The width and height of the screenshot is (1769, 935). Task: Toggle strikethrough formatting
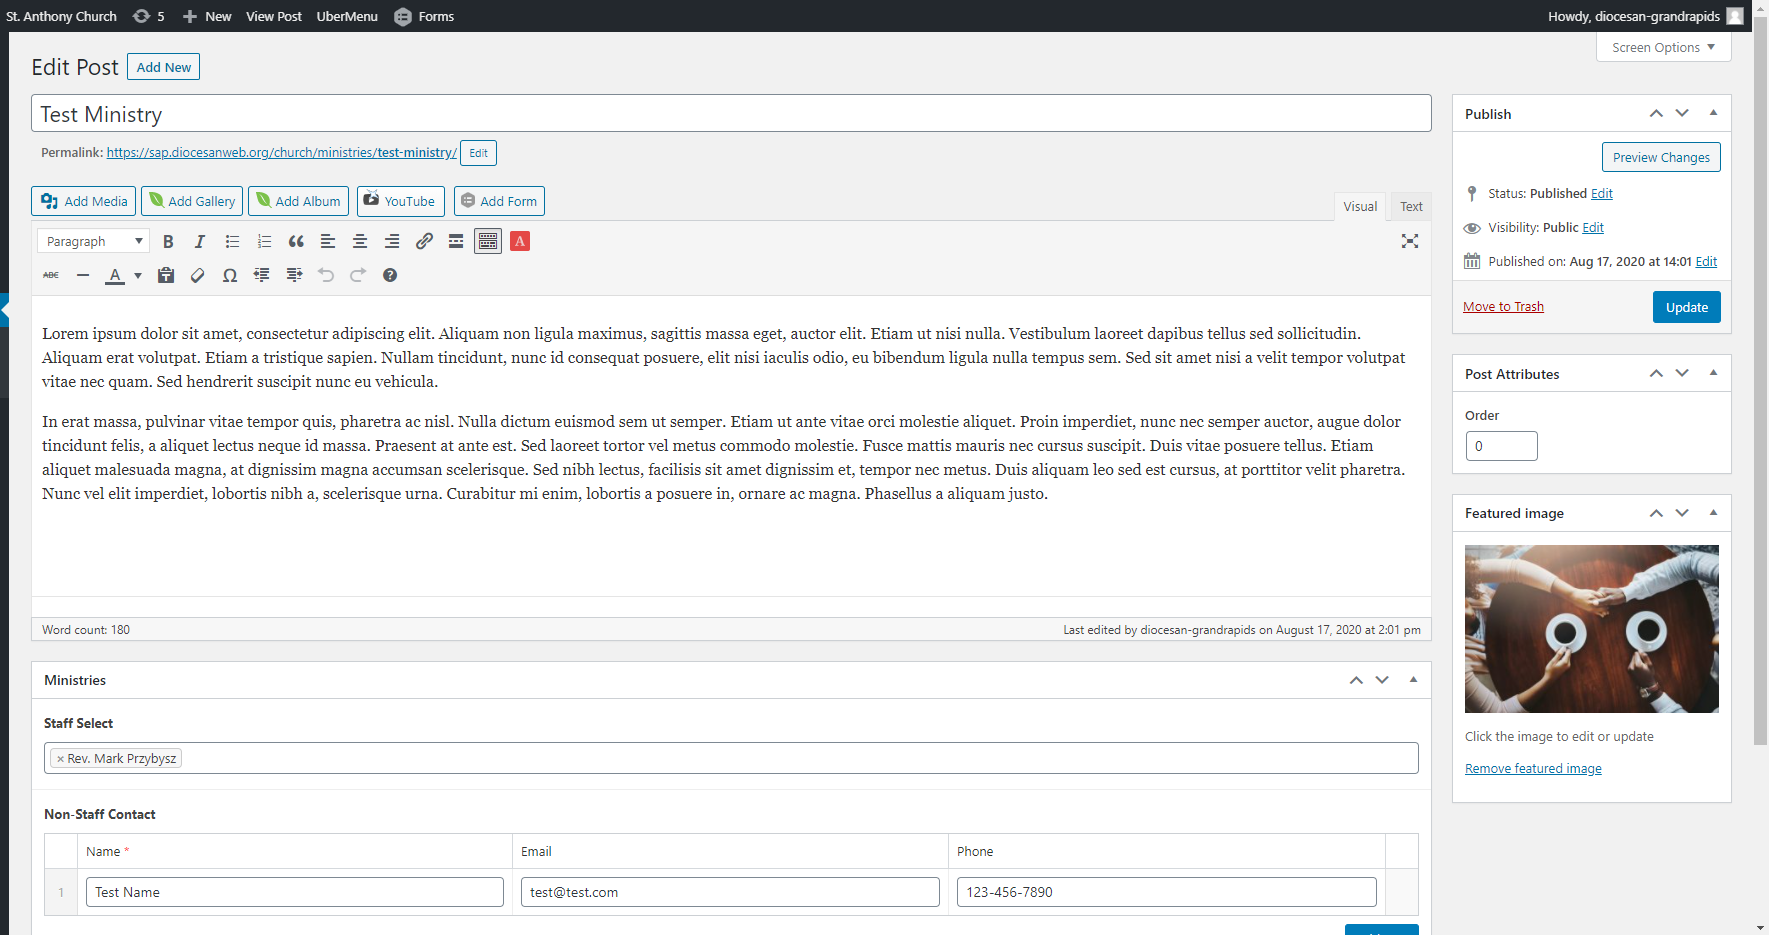[51, 275]
